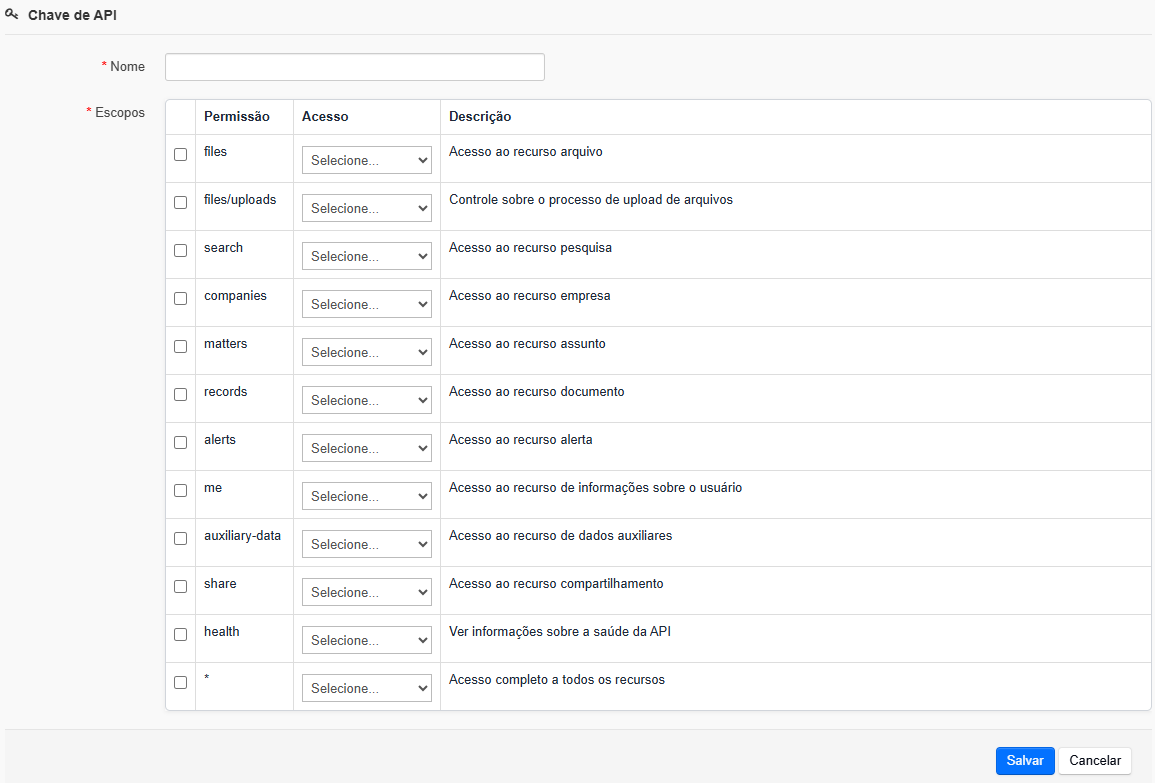
Task: Check the files/uploads permission checkbox
Action: pyautogui.click(x=180, y=203)
